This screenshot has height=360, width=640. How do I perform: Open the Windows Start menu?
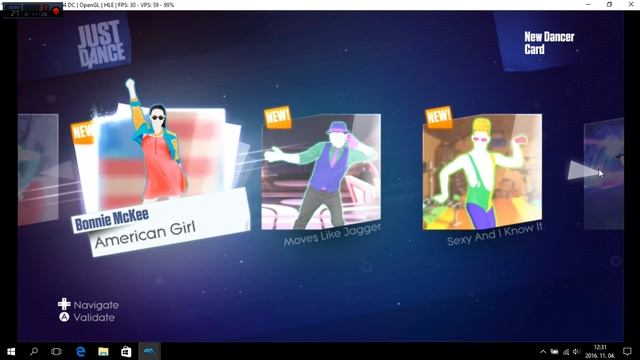click(x=11, y=351)
